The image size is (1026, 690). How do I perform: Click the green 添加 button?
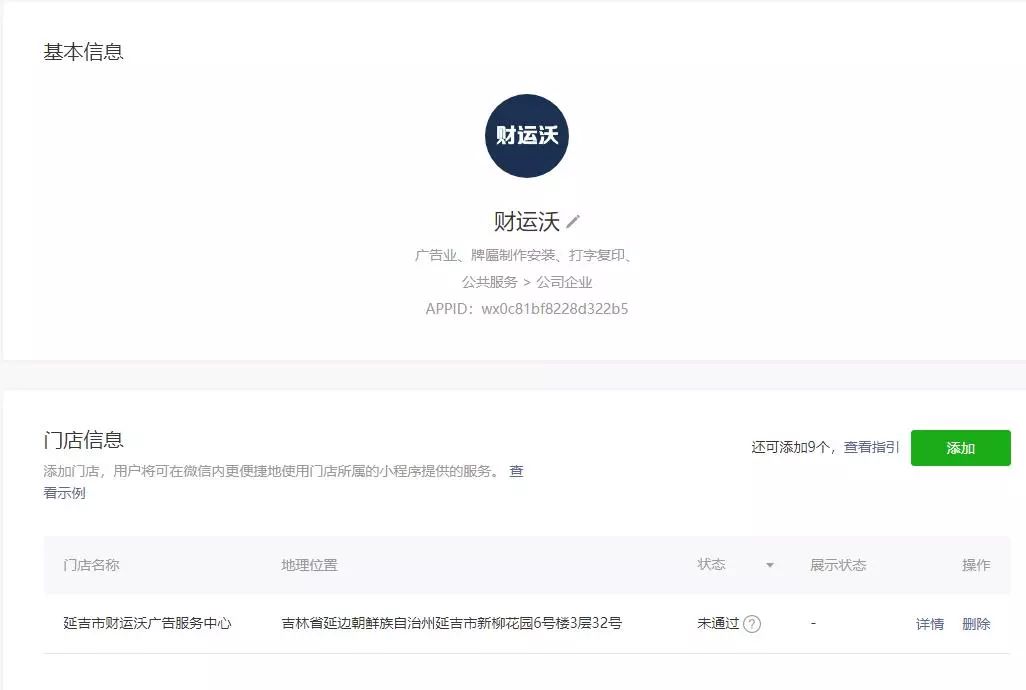click(x=961, y=448)
